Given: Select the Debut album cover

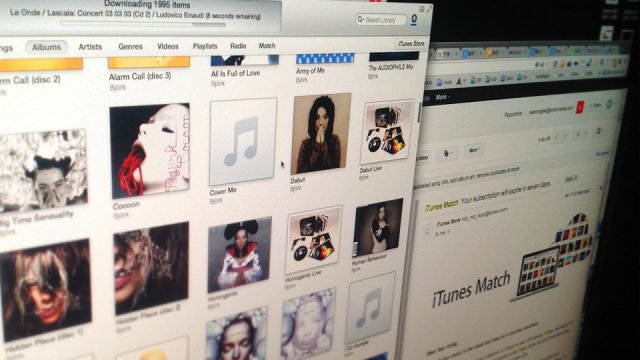Looking at the screenshot, I should pyautogui.click(x=320, y=133).
